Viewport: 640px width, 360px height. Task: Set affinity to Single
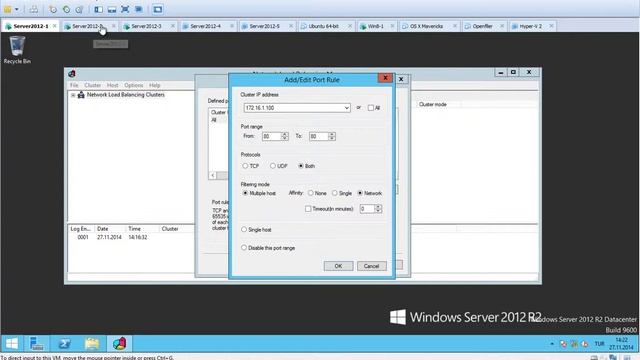coord(335,193)
